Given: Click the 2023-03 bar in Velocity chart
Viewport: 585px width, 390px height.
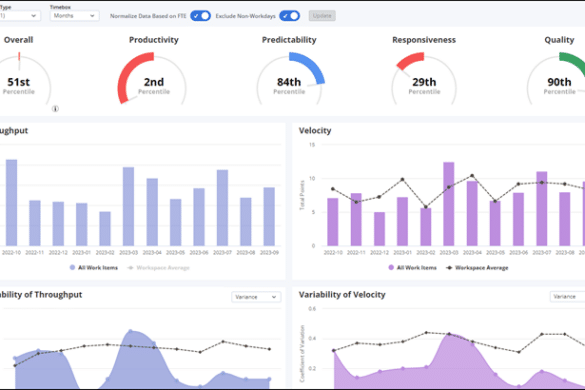Looking at the screenshot, I should coord(449,204).
